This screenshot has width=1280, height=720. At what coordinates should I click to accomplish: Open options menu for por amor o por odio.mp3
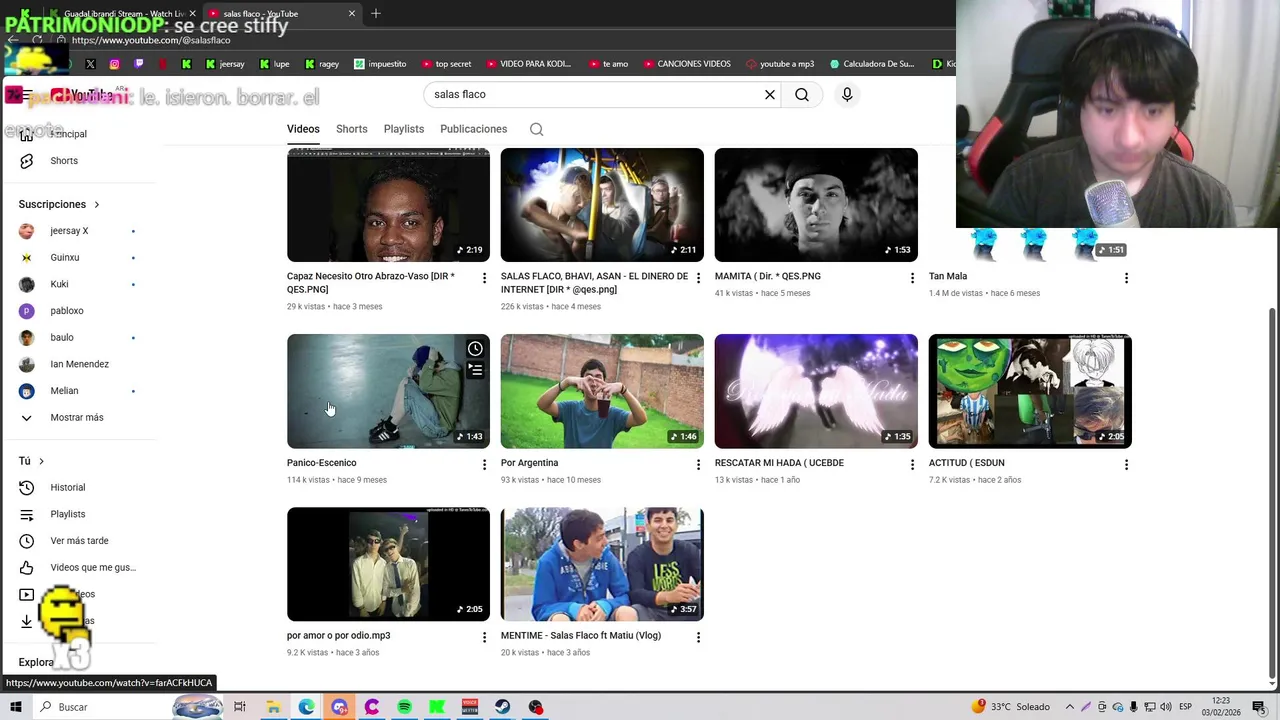click(484, 637)
